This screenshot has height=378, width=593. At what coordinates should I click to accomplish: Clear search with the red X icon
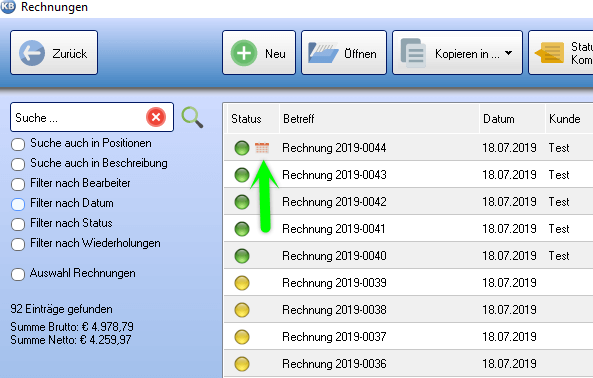(156, 117)
